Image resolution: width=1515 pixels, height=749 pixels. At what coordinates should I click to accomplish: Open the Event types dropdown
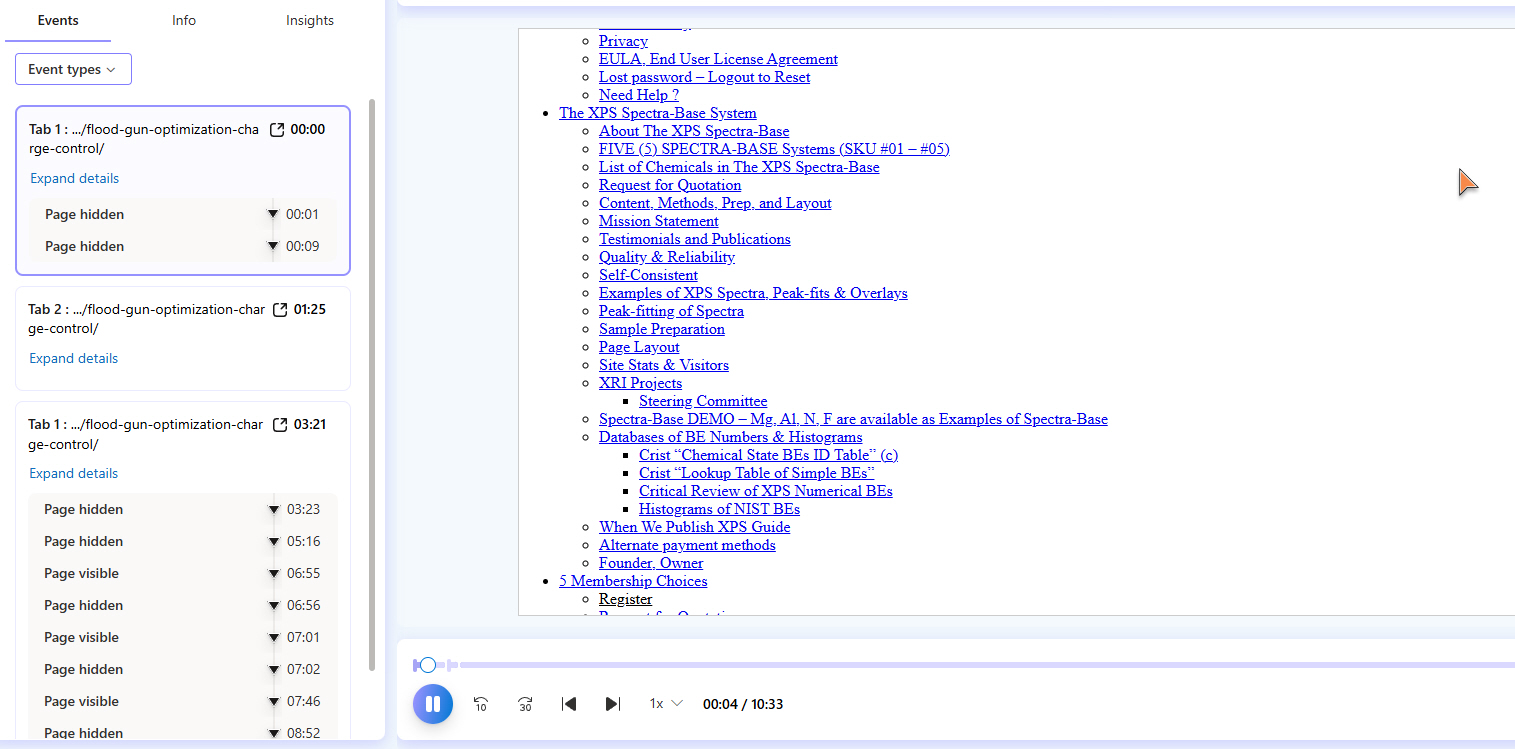73,69
